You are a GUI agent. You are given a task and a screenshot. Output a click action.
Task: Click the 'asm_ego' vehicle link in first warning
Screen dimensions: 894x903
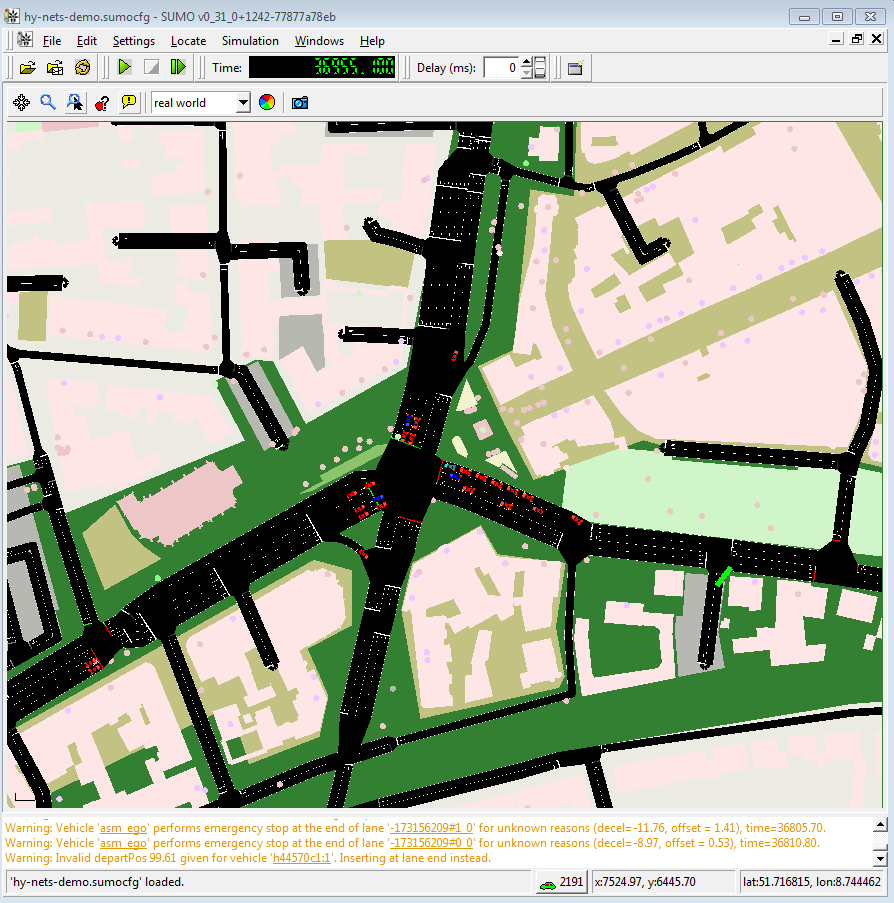(124, 828)
